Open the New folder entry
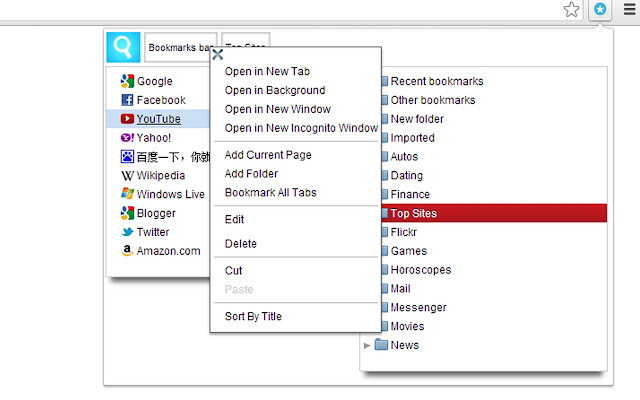This screenshot has height=400, width=640. [x=417, y=119]
